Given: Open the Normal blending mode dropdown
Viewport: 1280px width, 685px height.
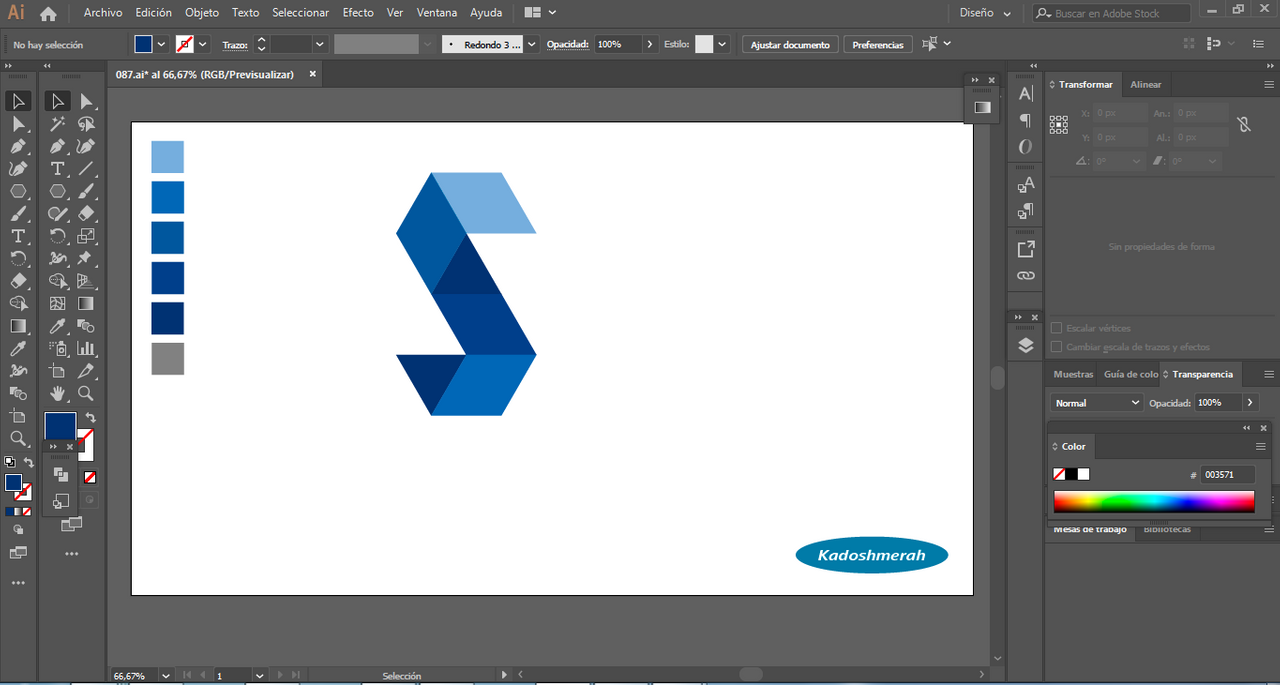Looking at the screenshot, I should [x=1097, y=402].
